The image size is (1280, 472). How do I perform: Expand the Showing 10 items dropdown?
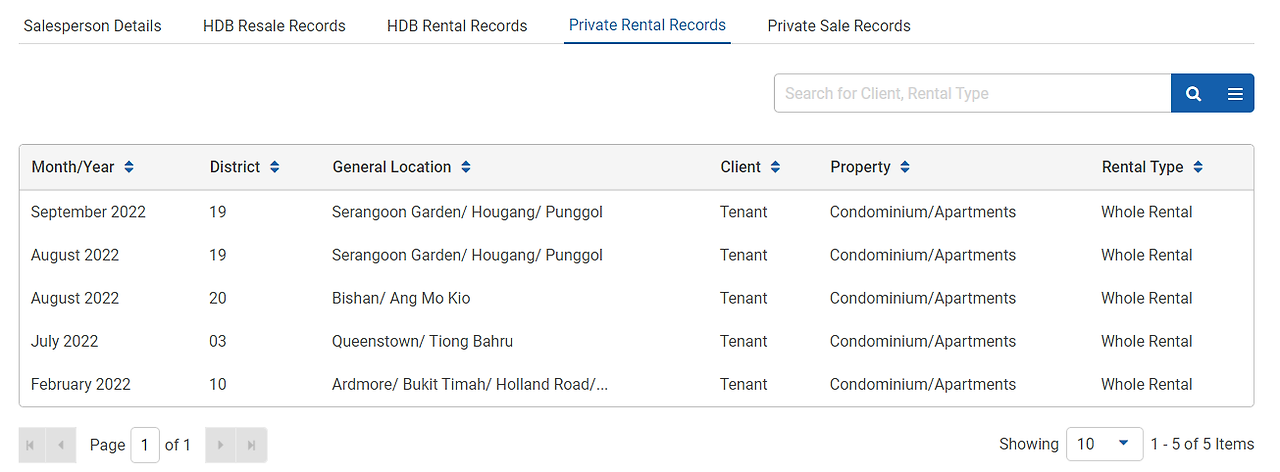(x=1104, y=444)
